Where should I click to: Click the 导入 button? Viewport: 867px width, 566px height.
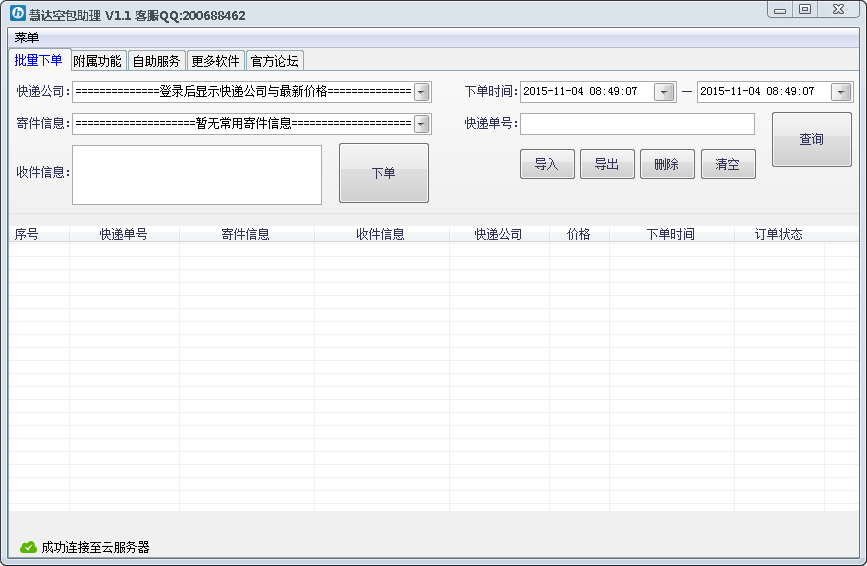pyautogui.click(x=547, y=165)
